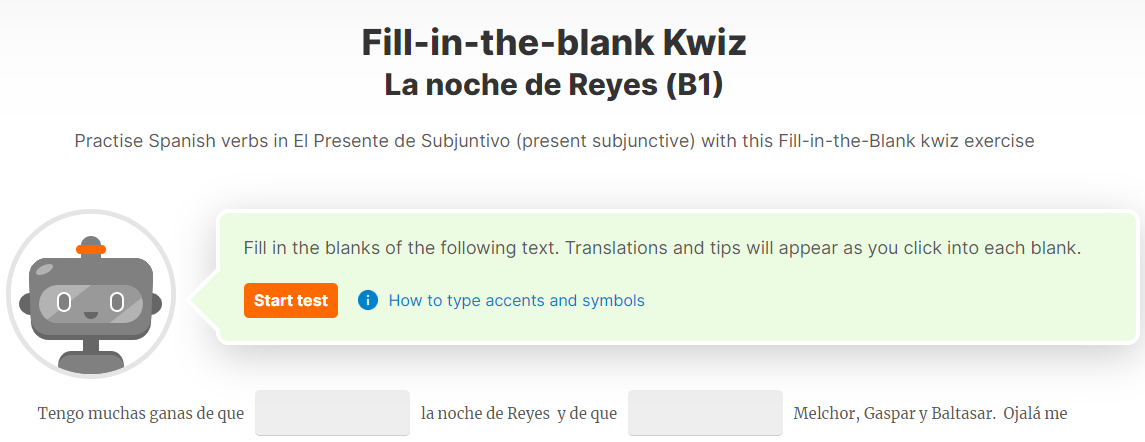This screenshot has height=442, width=1145.
Task: Click the robot's smiling mouth
Action: 91,315
